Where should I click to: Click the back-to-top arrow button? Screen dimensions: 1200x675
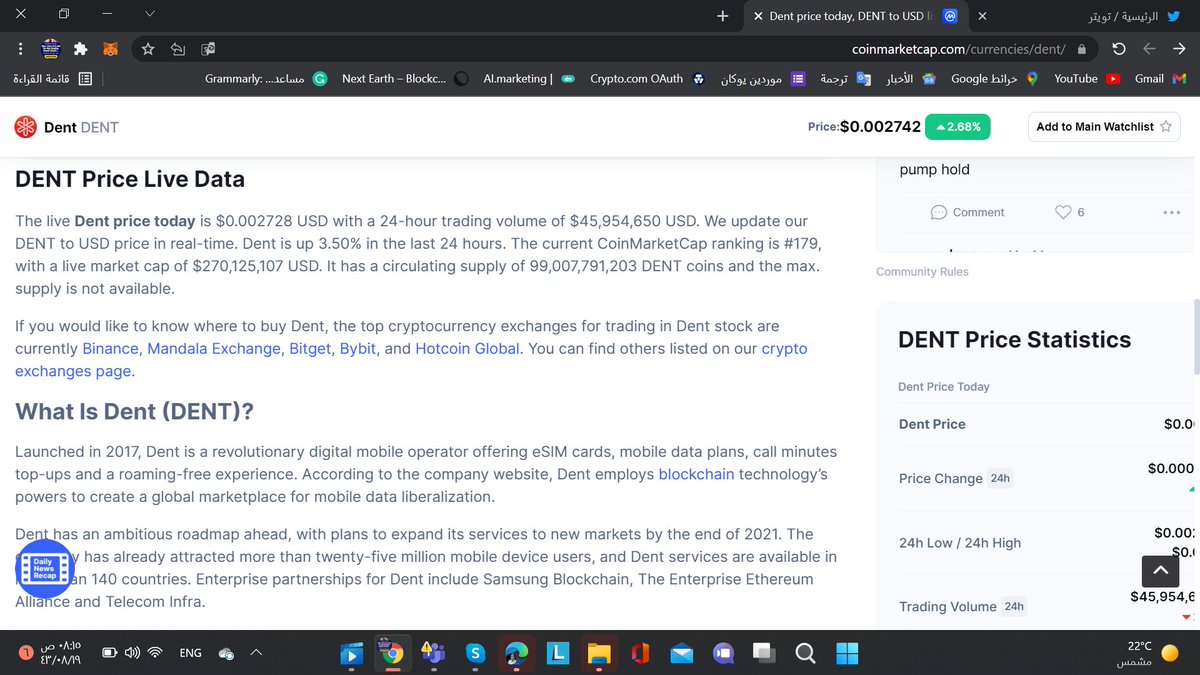click(1160, 571)
